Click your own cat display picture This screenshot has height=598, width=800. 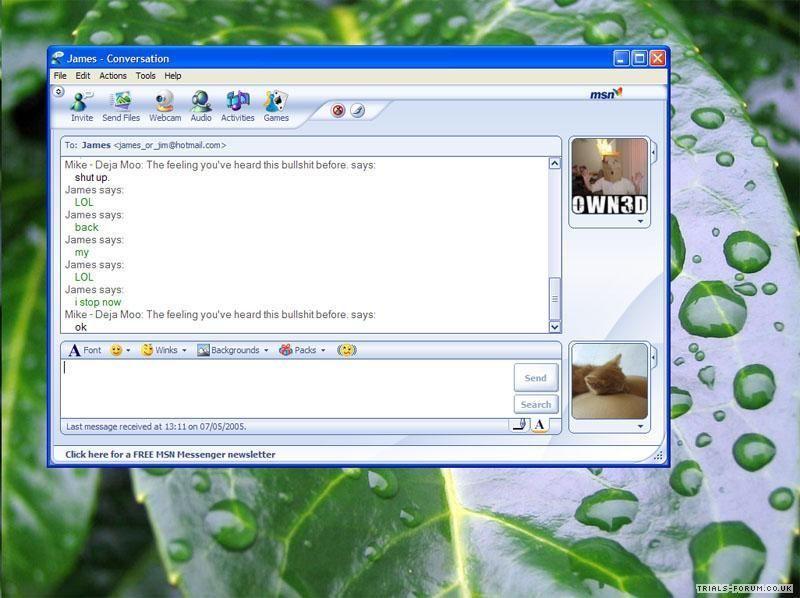pos(609,381)
